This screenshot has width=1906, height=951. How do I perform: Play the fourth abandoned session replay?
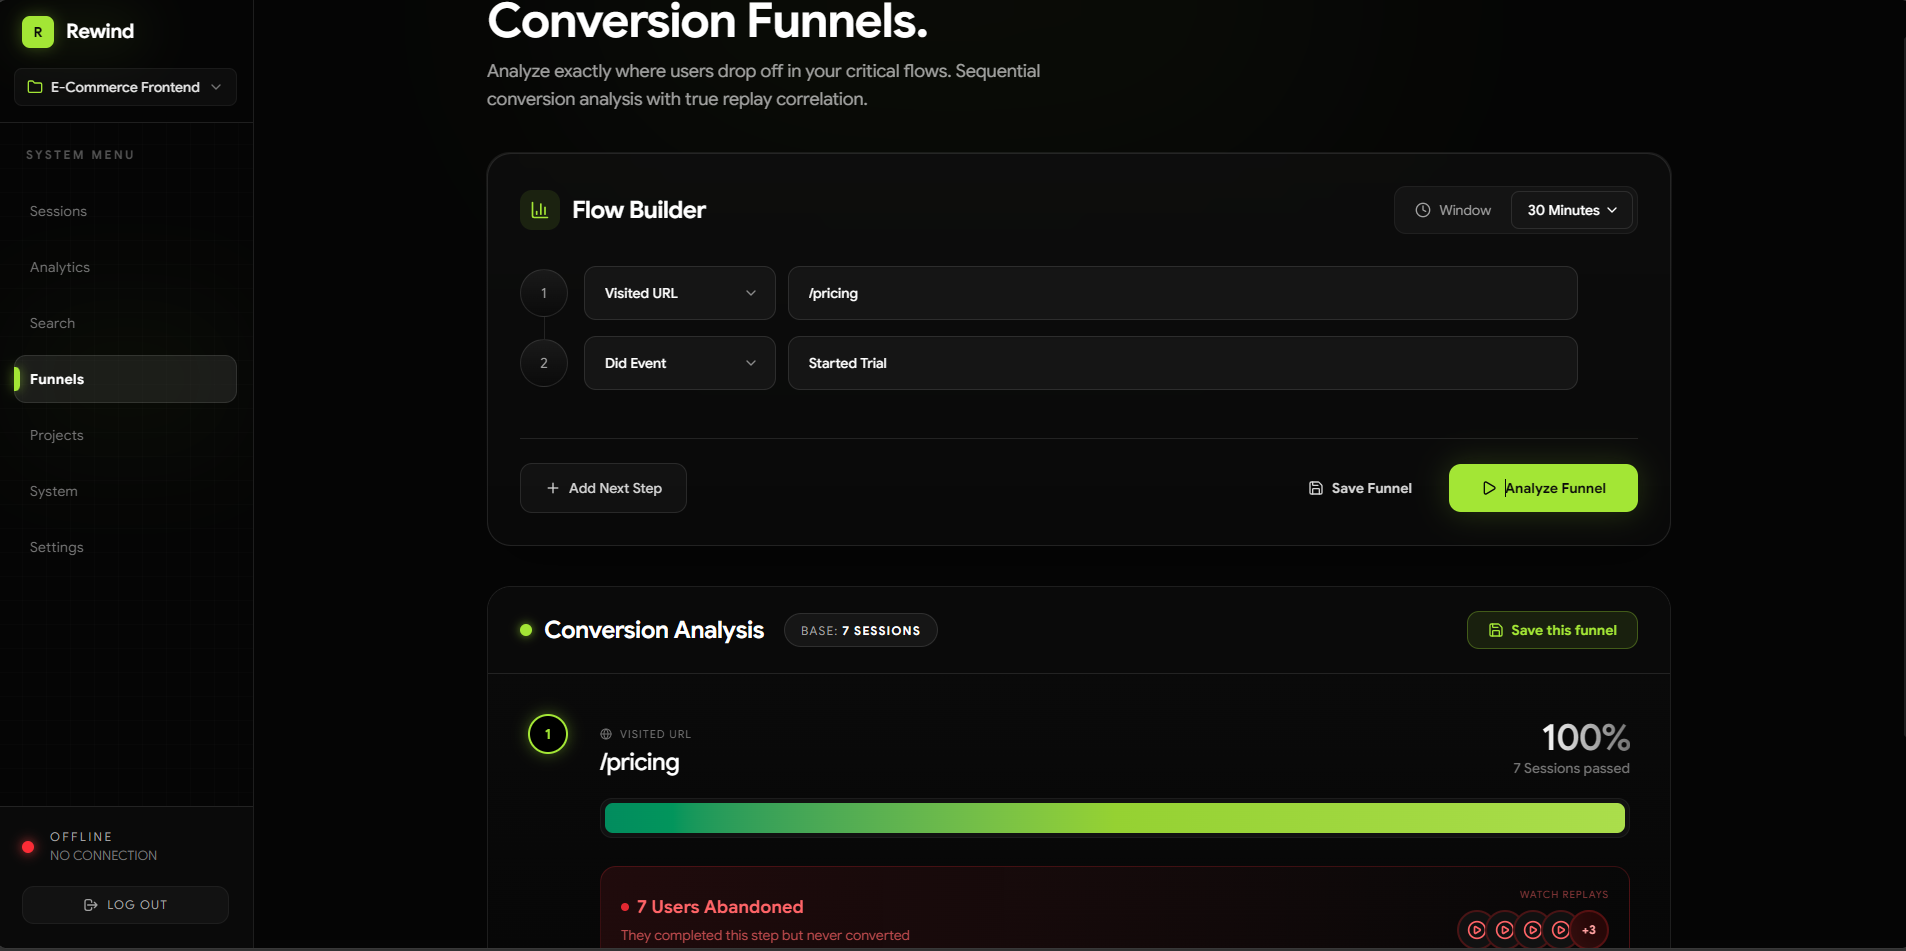pyautogui.click(x=1560, y=930)
